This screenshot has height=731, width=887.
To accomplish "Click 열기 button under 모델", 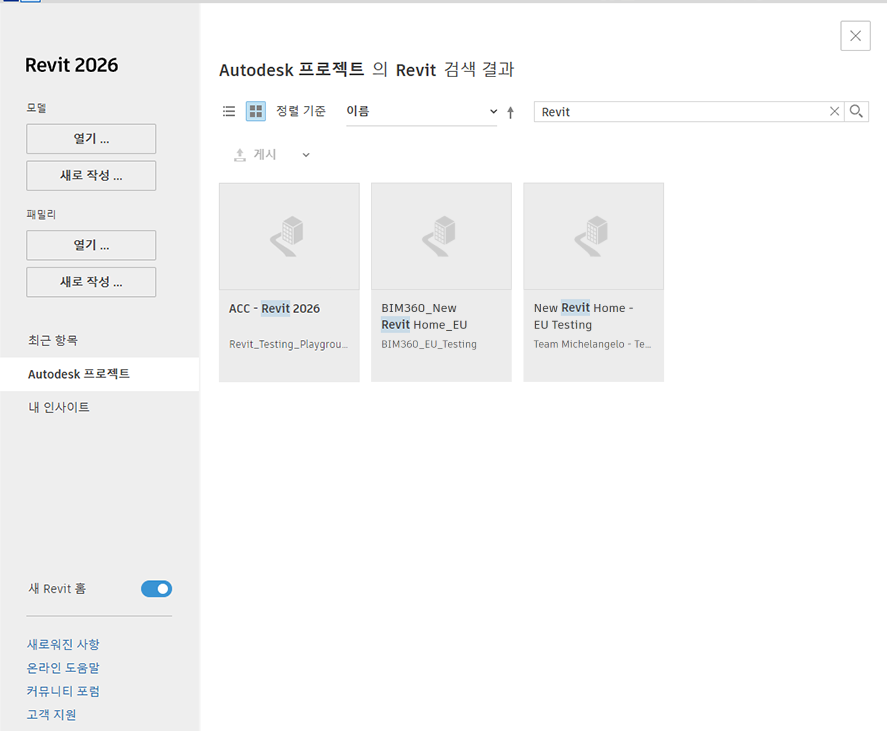I will click(91, 139).
